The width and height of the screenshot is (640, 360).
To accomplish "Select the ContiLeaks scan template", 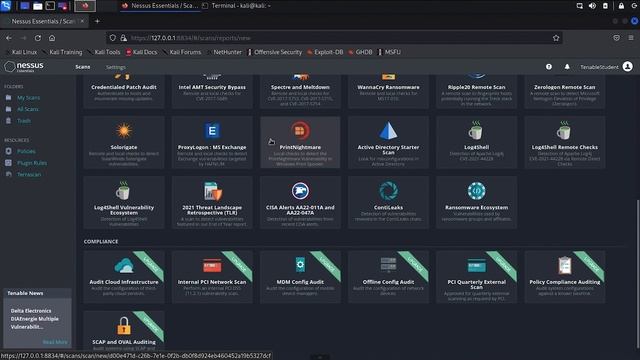I will pos(388,202).
